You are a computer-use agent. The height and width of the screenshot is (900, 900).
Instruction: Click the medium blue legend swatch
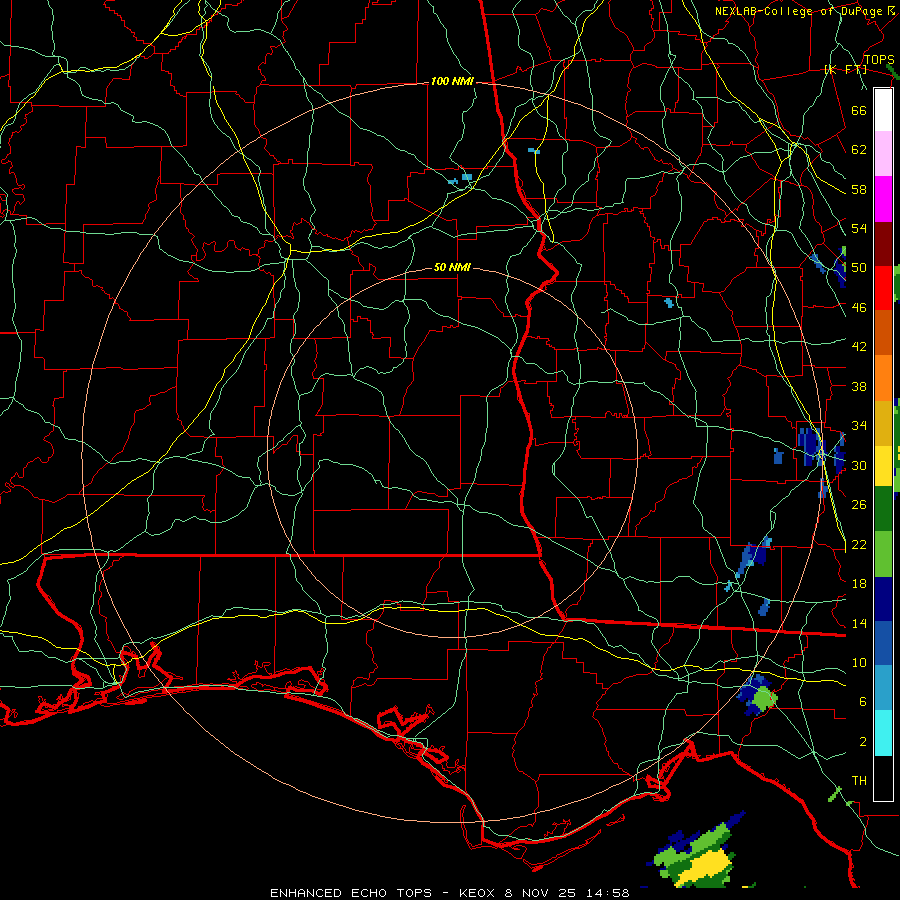[883, 643]
